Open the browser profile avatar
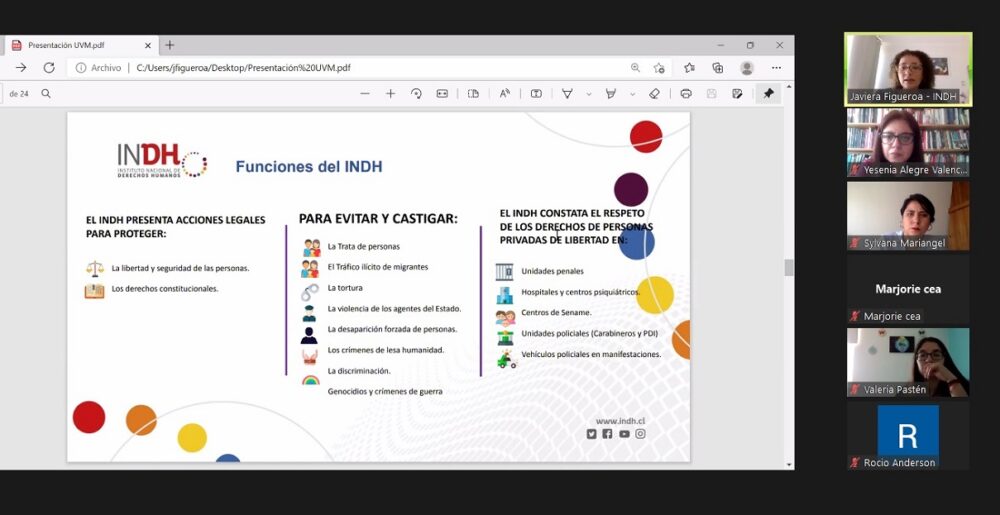The width and height of the screenshot is (1000, 515). (x=747, y=68)
